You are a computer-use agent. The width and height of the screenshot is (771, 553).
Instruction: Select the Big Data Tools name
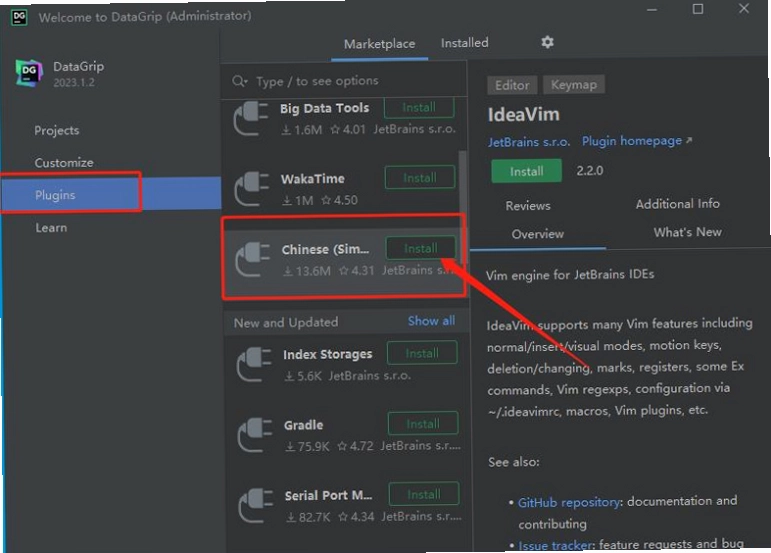[325, 108]
